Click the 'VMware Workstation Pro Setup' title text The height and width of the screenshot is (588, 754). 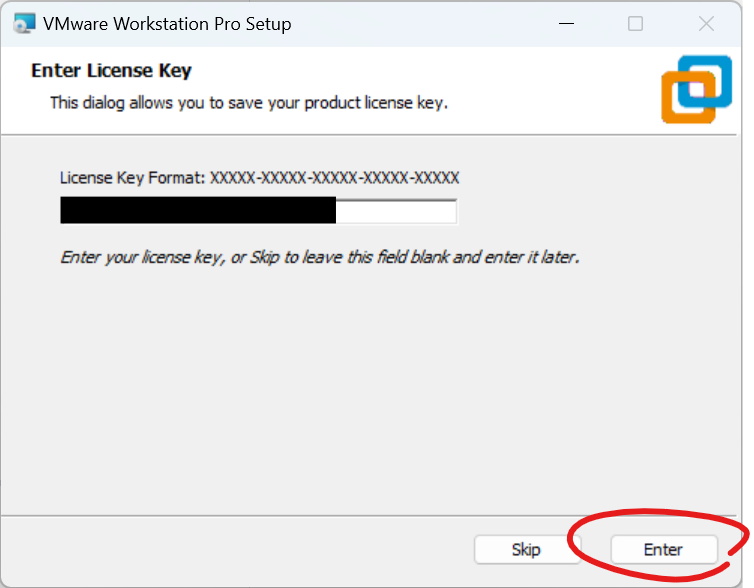tap(167, 24)
